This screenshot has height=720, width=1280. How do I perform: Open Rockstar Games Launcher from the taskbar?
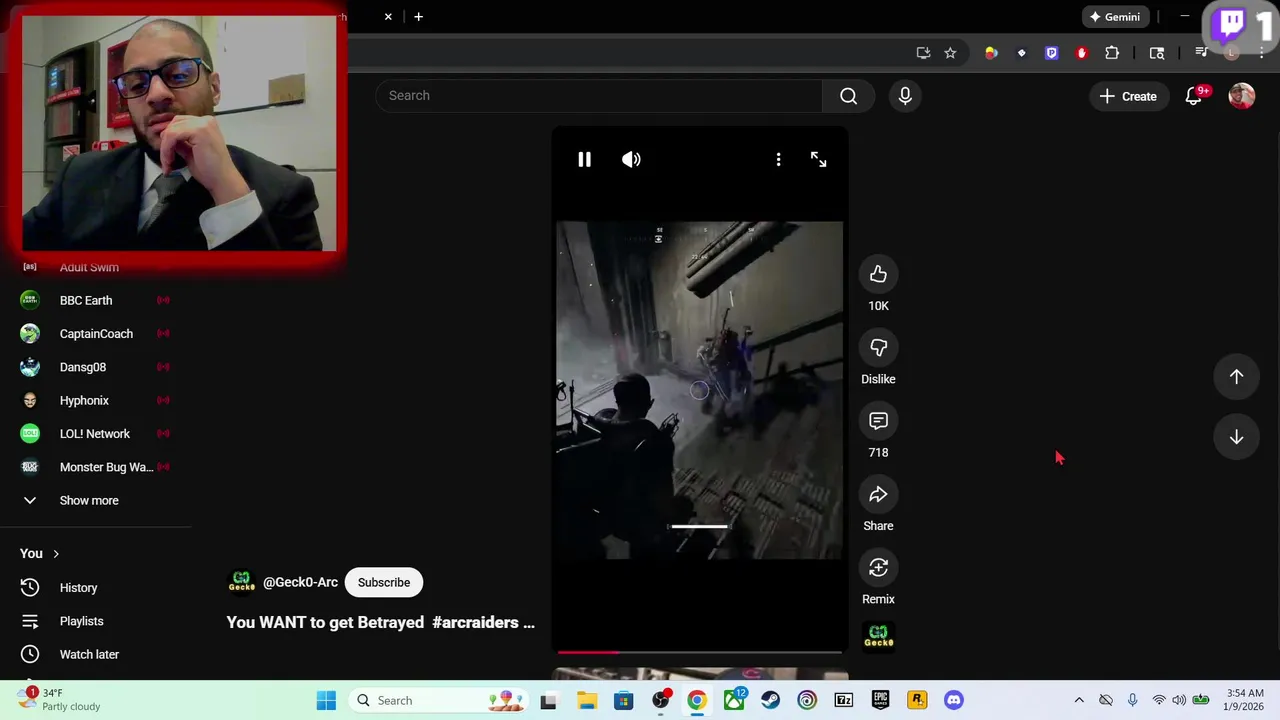click(x=917, y=700)
